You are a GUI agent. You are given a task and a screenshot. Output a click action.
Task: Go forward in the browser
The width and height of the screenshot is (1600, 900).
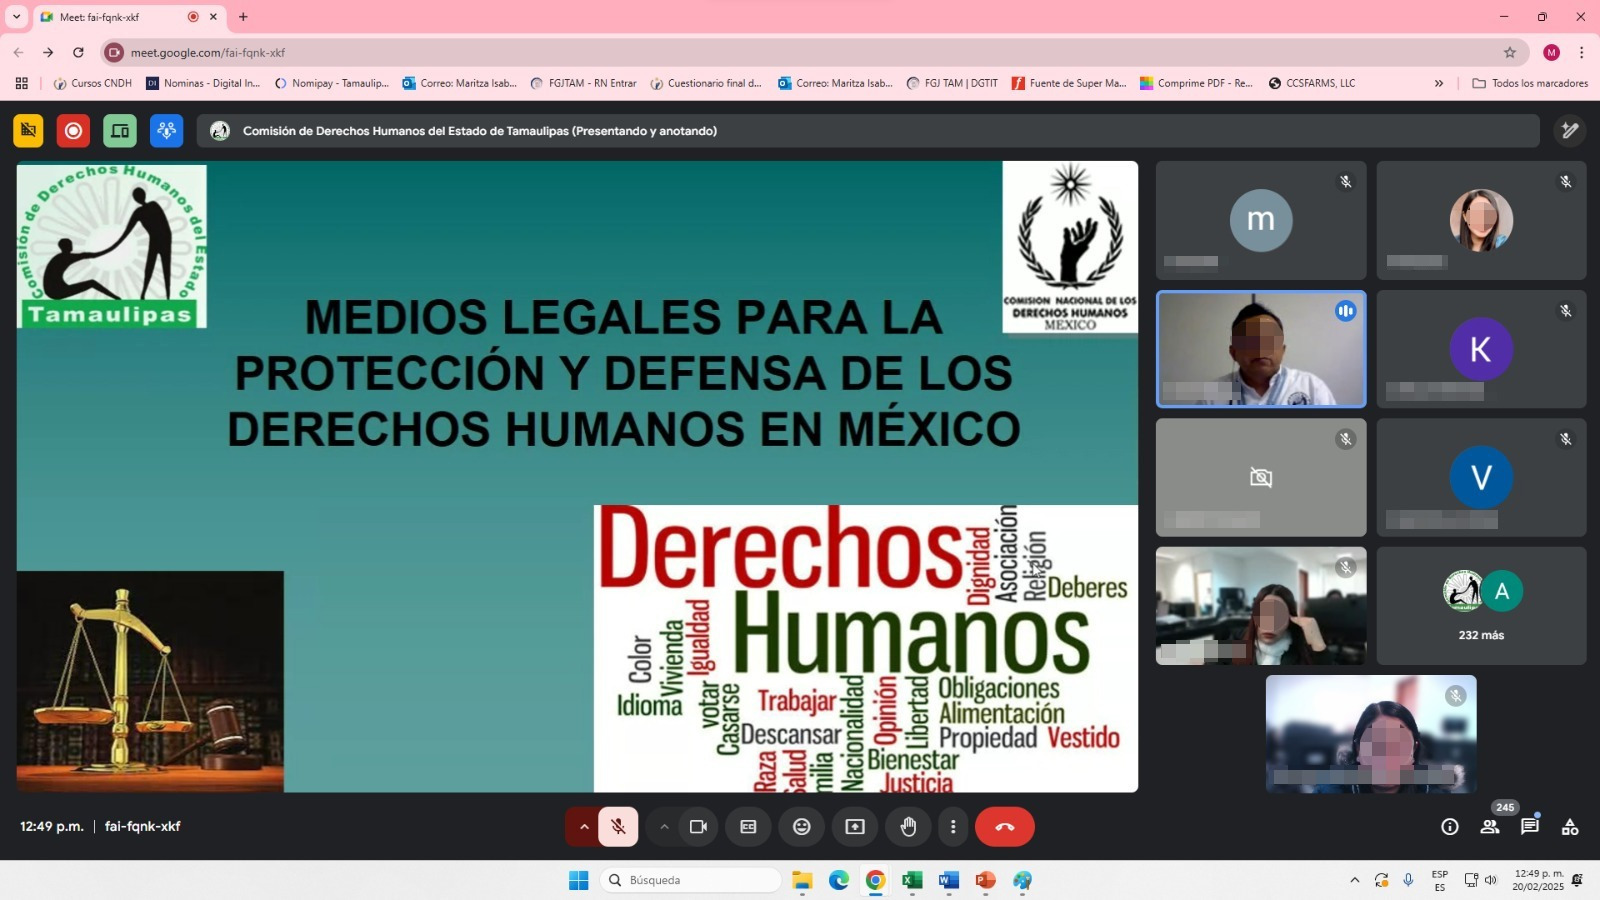(x=48, y=52)
